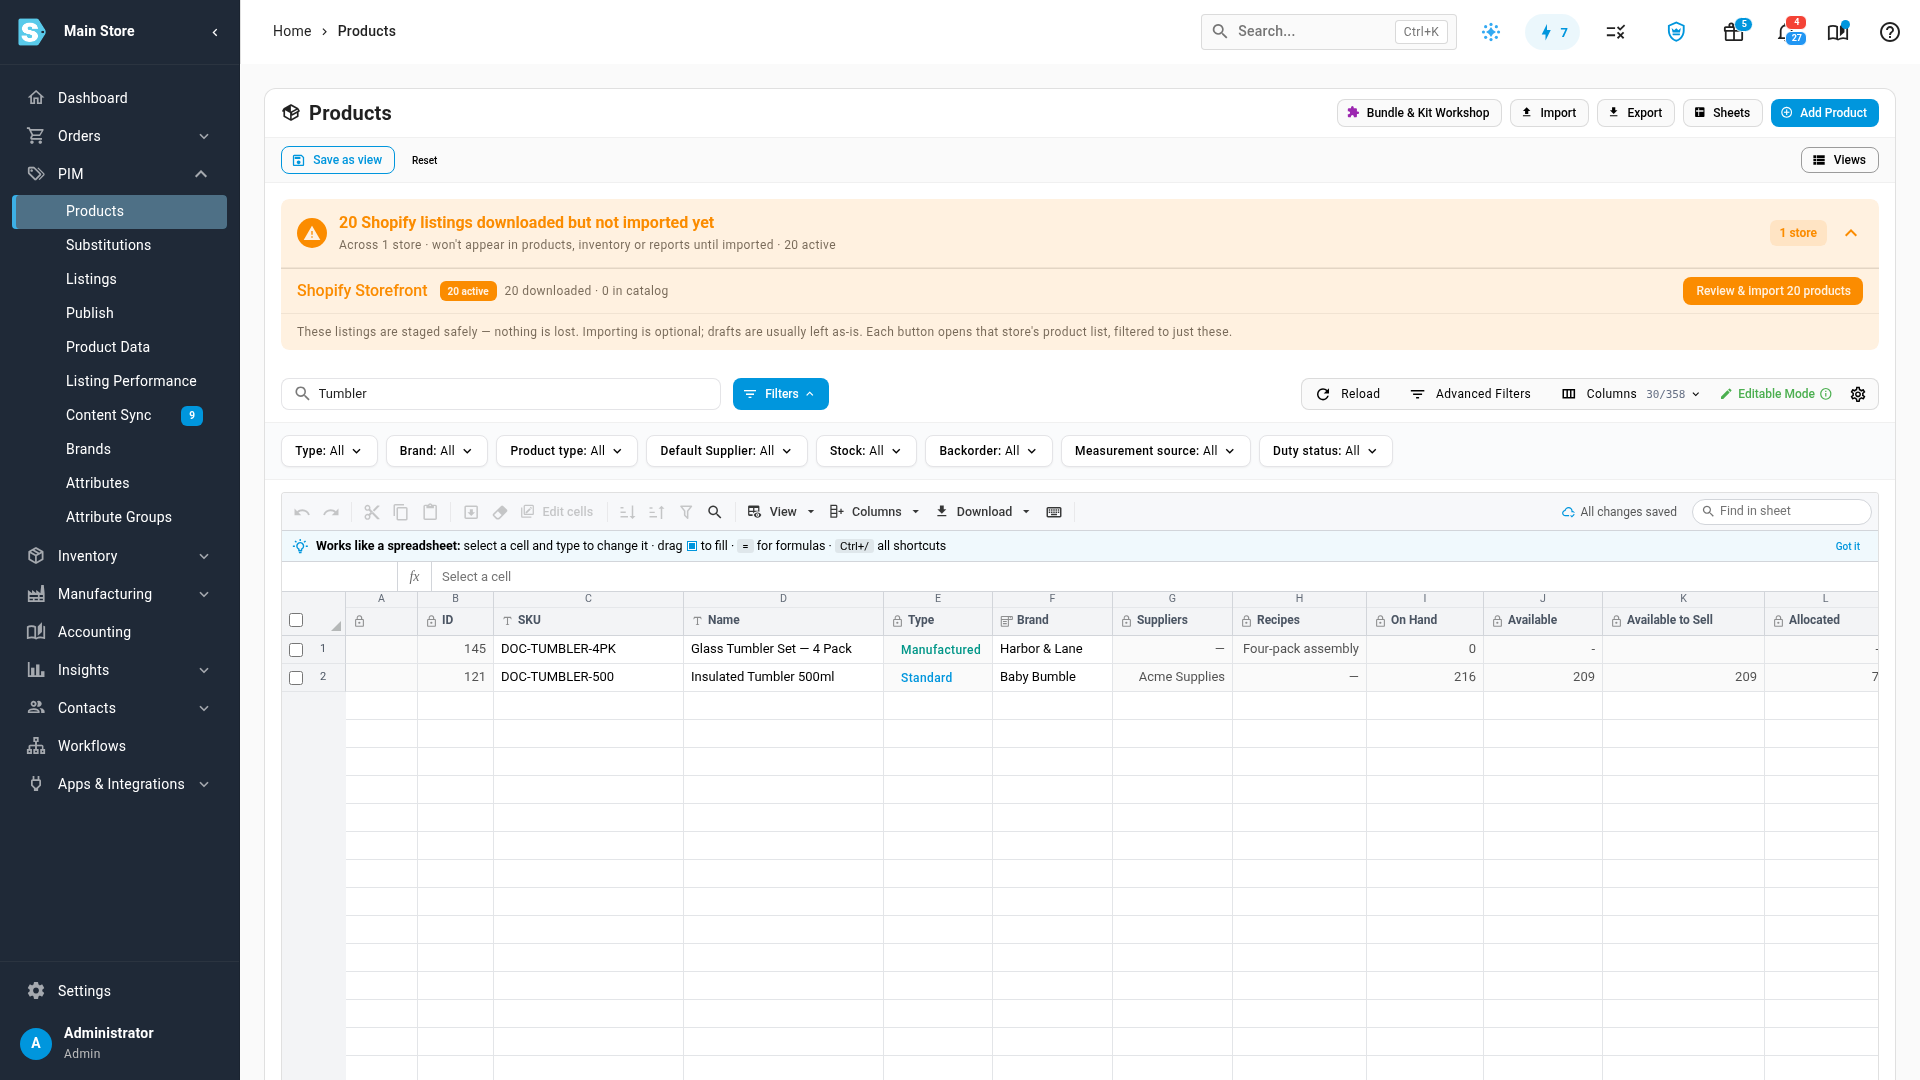Click the sort descending icon
This screenshot has height=1080, width=1920.
coord(656,512)
